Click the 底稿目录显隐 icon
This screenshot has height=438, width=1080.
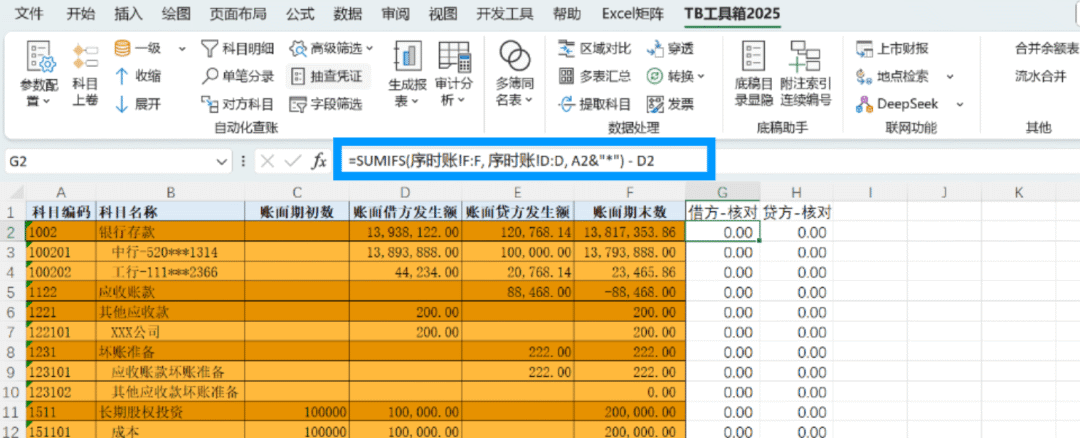[754, 56]
